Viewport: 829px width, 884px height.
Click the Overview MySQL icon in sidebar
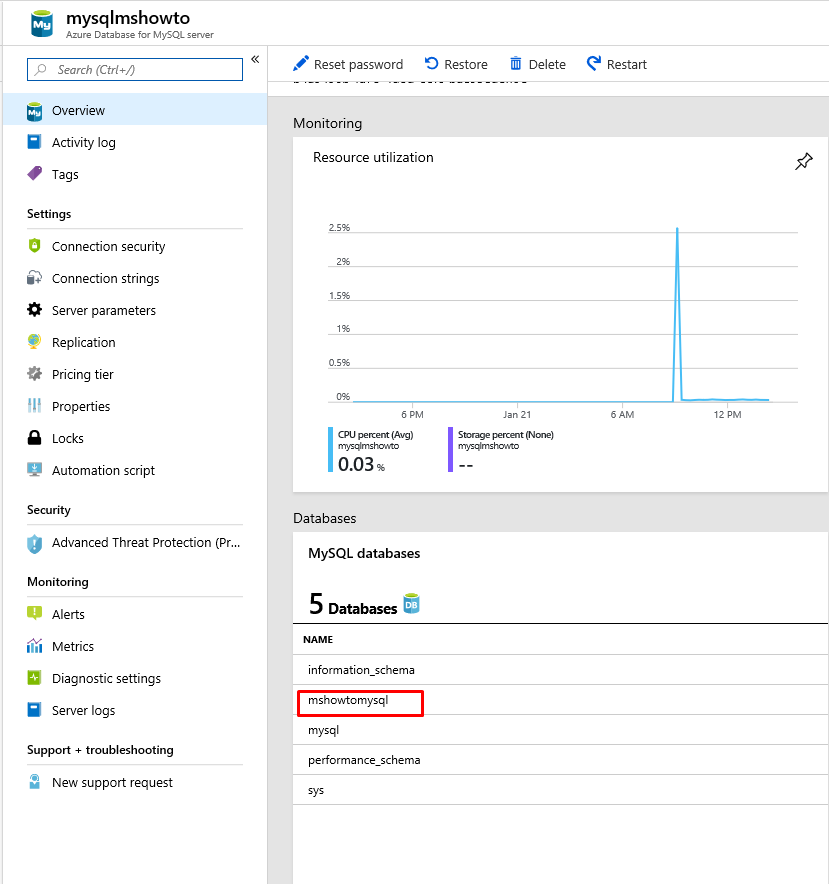(x=34, y=111)
